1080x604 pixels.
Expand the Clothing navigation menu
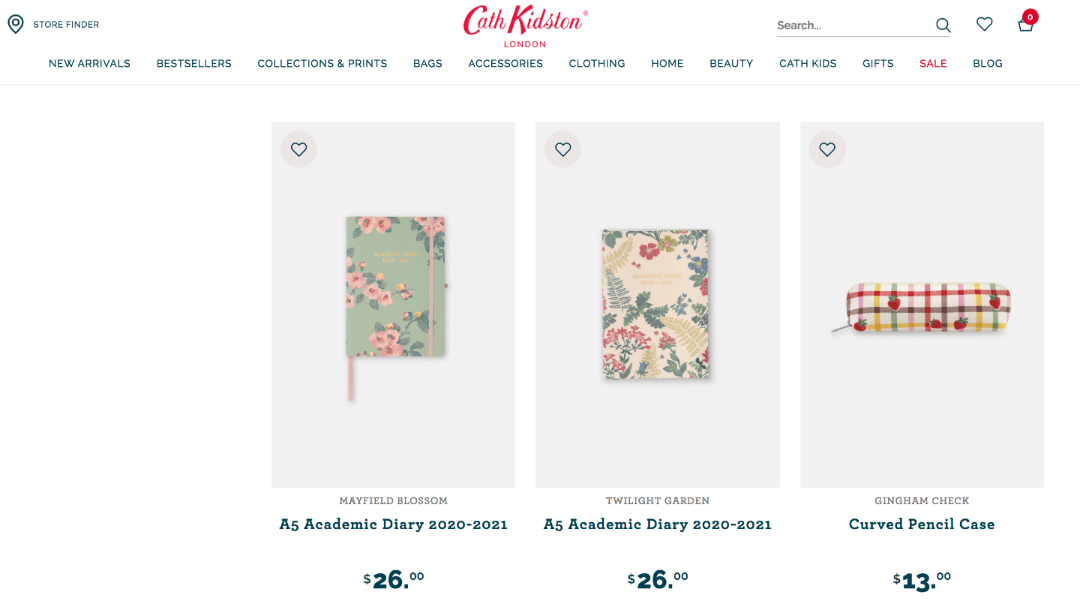pyautogui.click(x=597, y=63)
